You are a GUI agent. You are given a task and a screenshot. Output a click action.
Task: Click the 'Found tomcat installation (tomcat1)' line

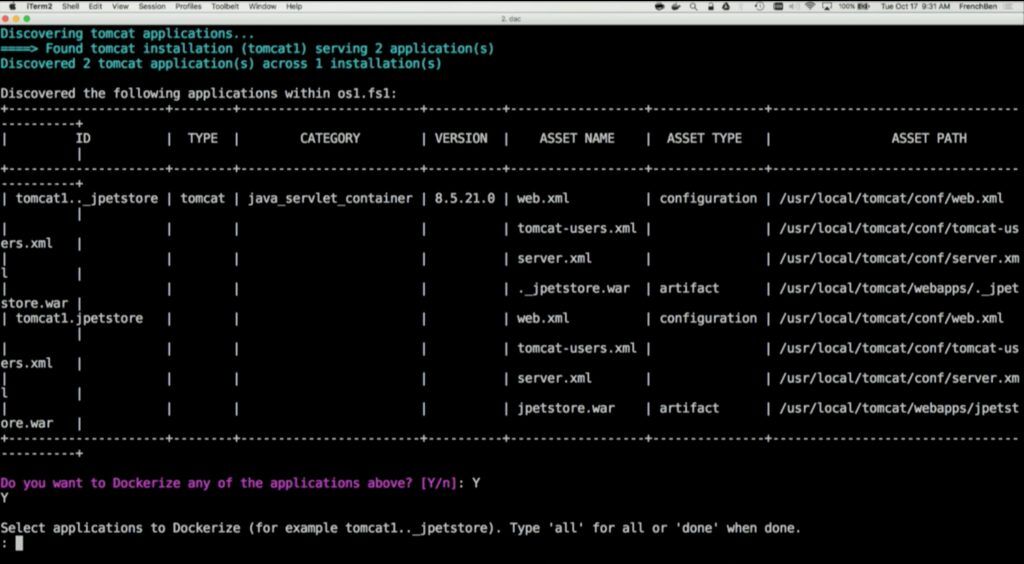coord(247,49)
